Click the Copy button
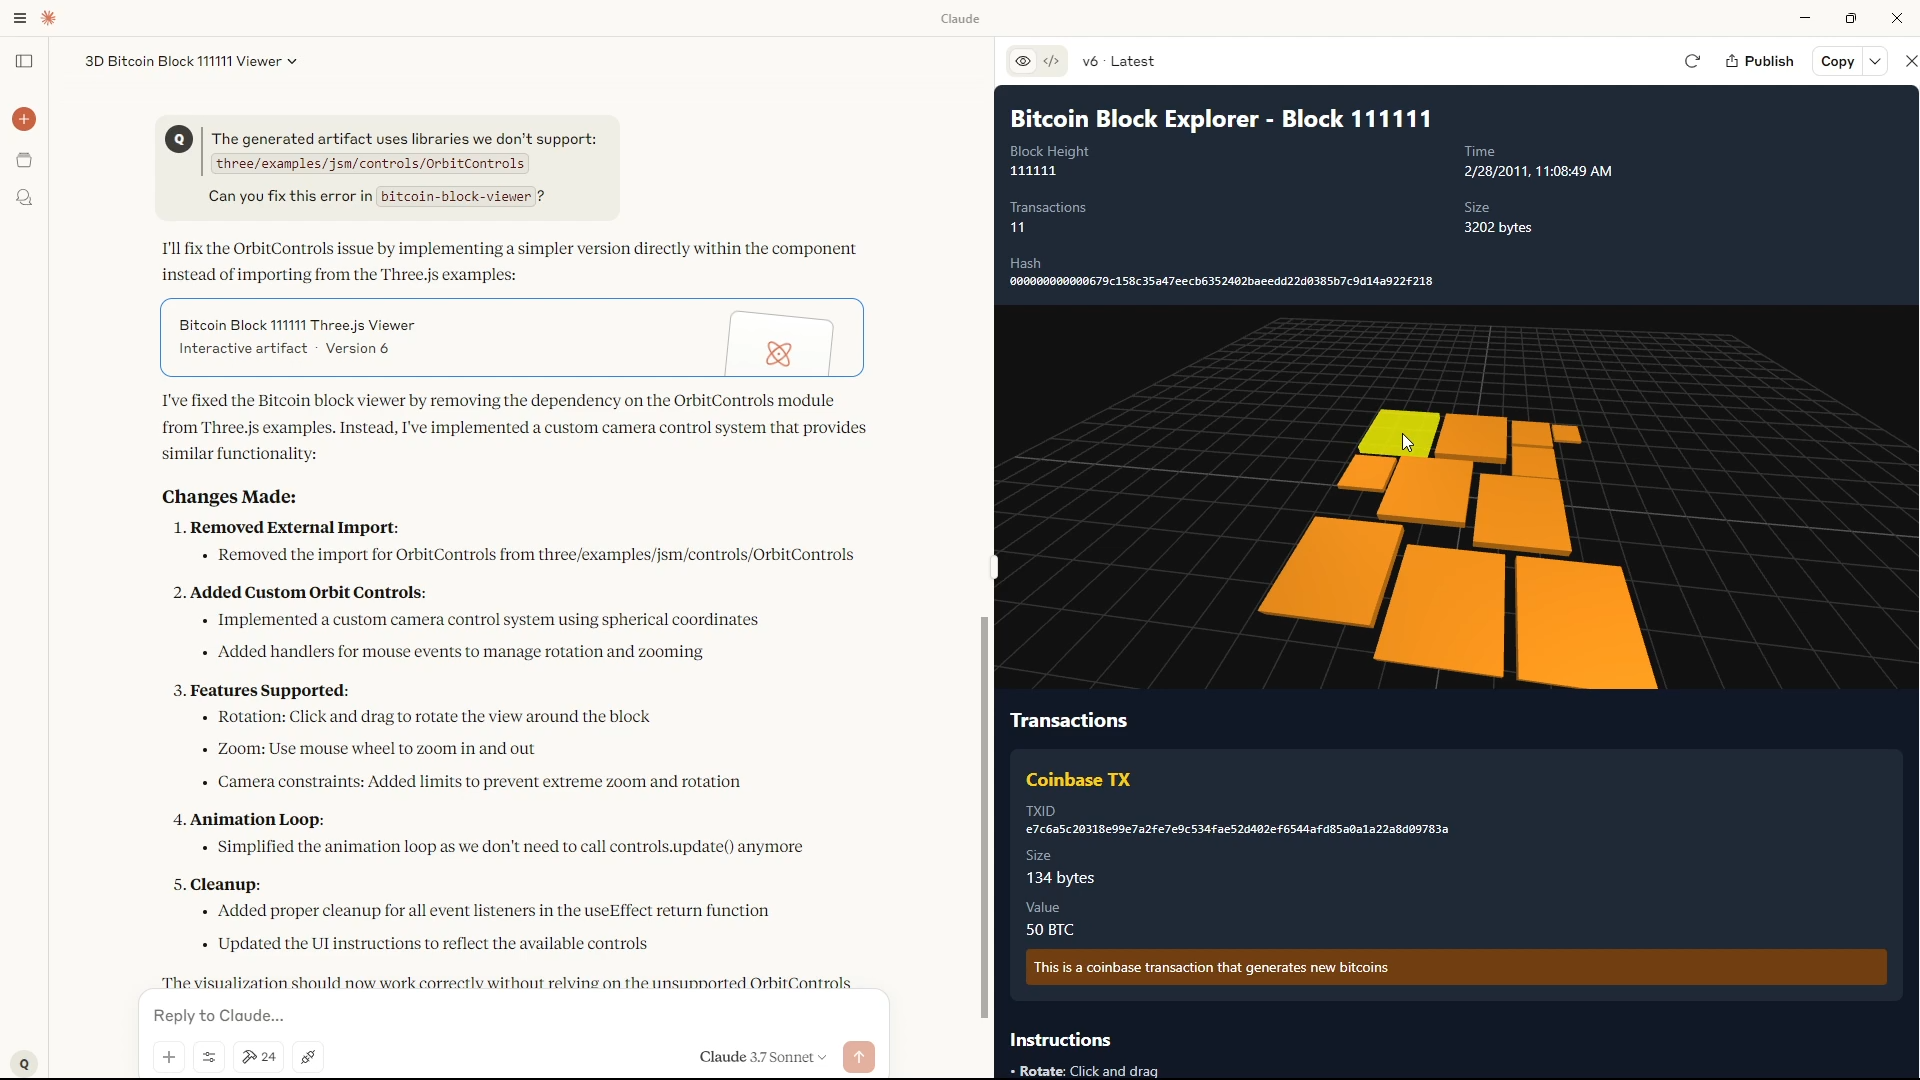The height and width of the screenshot is (1080, 1920). click(x=1838, y=61)
